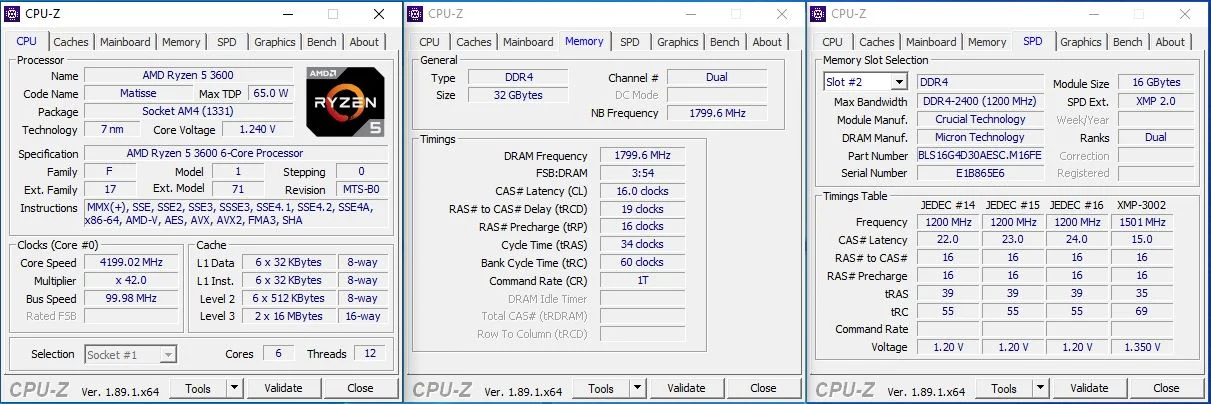This screenshot has width=1211, height=404.
Task: Minimize the left CPU-Z window
Action: click(287, 14)
